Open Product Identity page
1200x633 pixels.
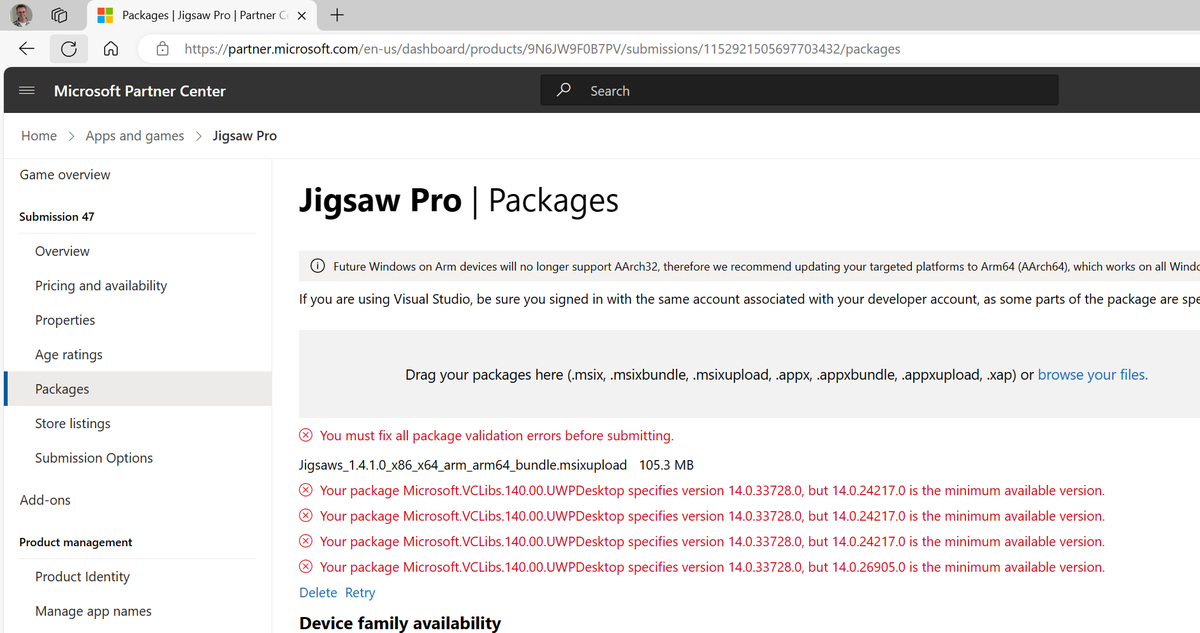[x=82, y=577]
